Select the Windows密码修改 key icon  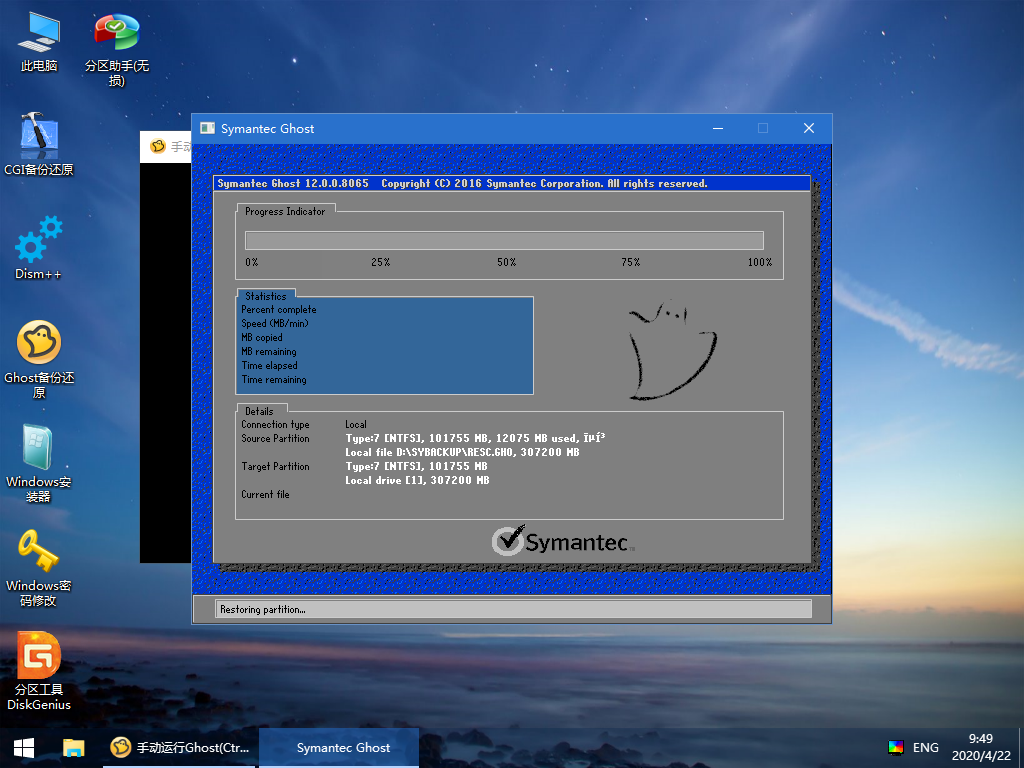pos(39,567)
